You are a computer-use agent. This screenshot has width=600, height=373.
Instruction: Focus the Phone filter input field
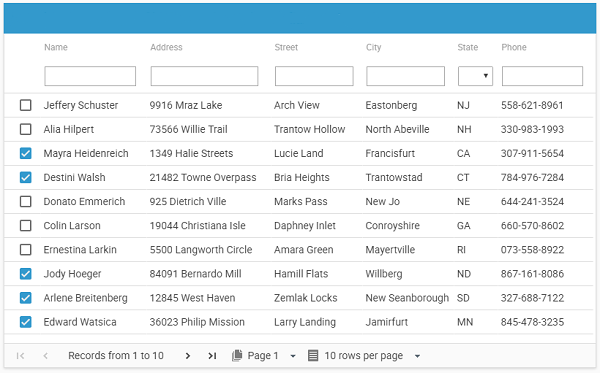(x=542, y=76)
